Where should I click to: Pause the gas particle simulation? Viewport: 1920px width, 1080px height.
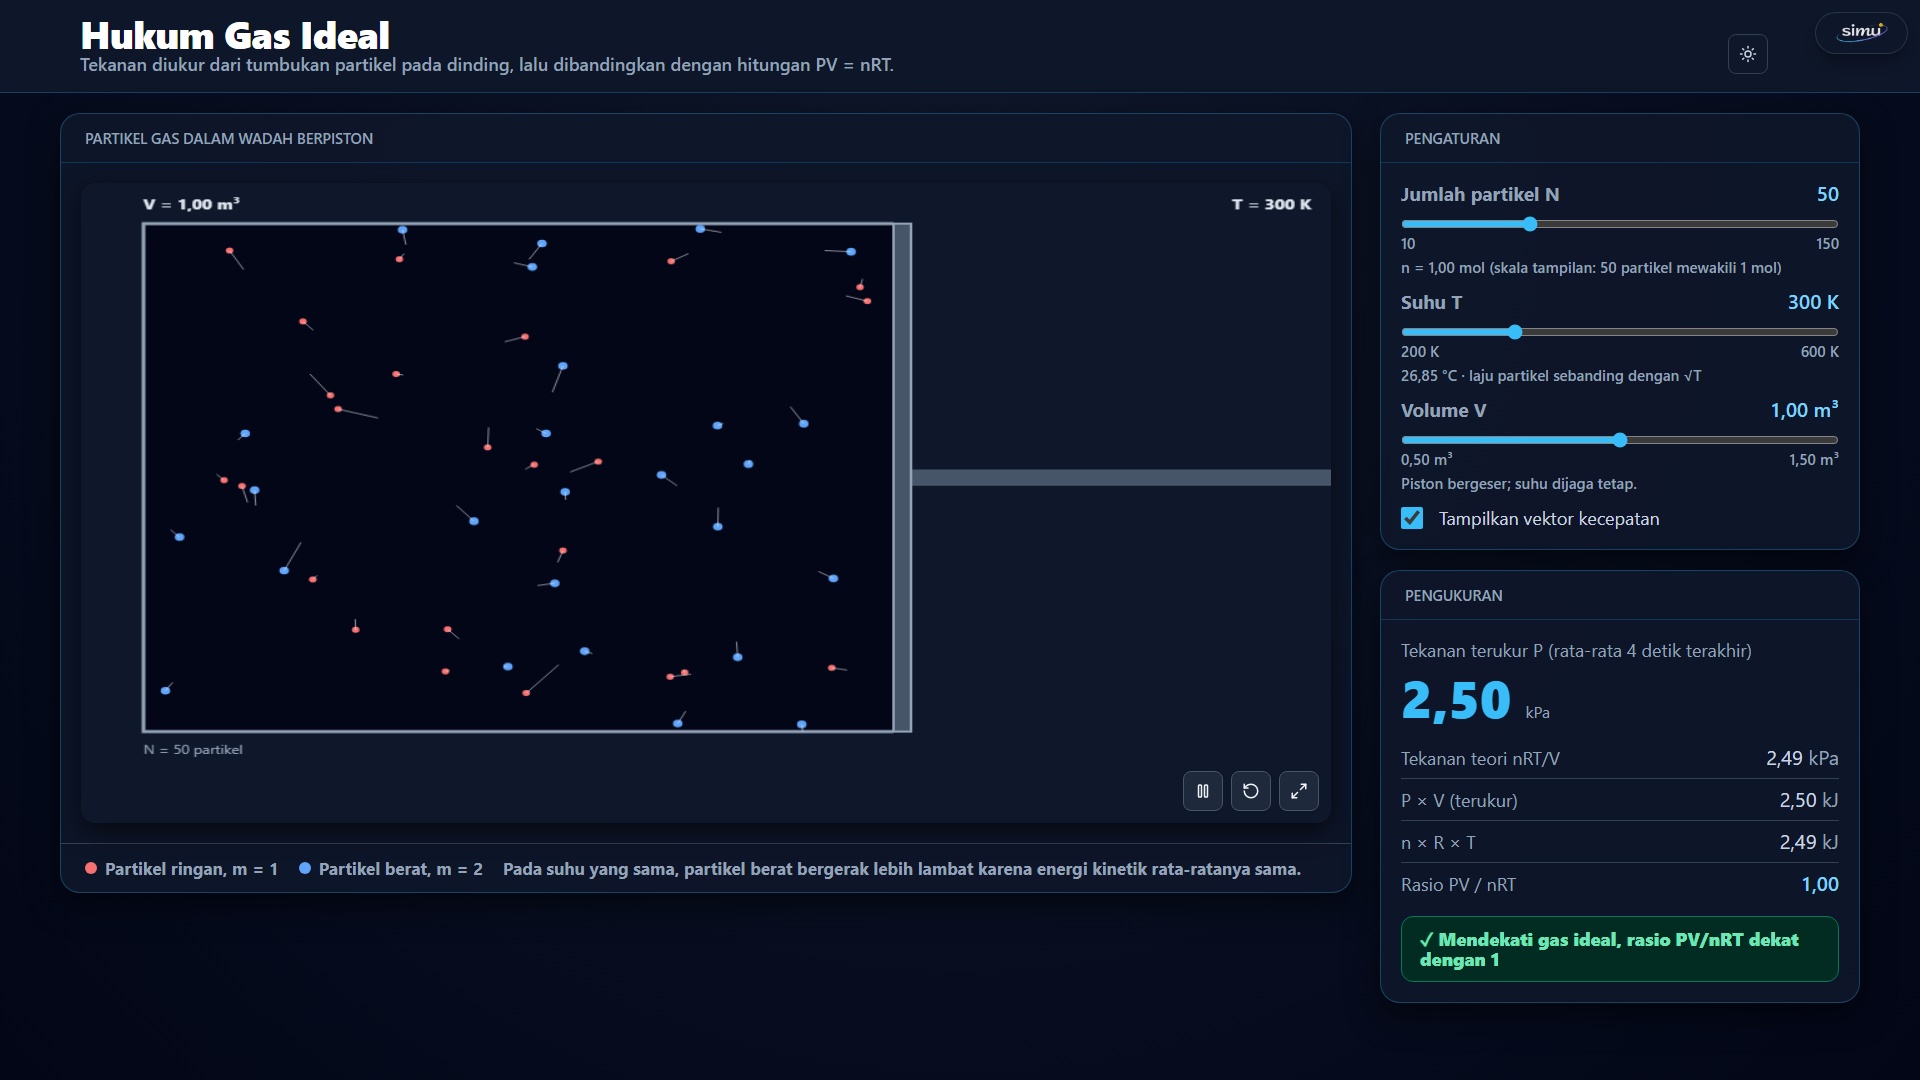tap(1203, 791)
